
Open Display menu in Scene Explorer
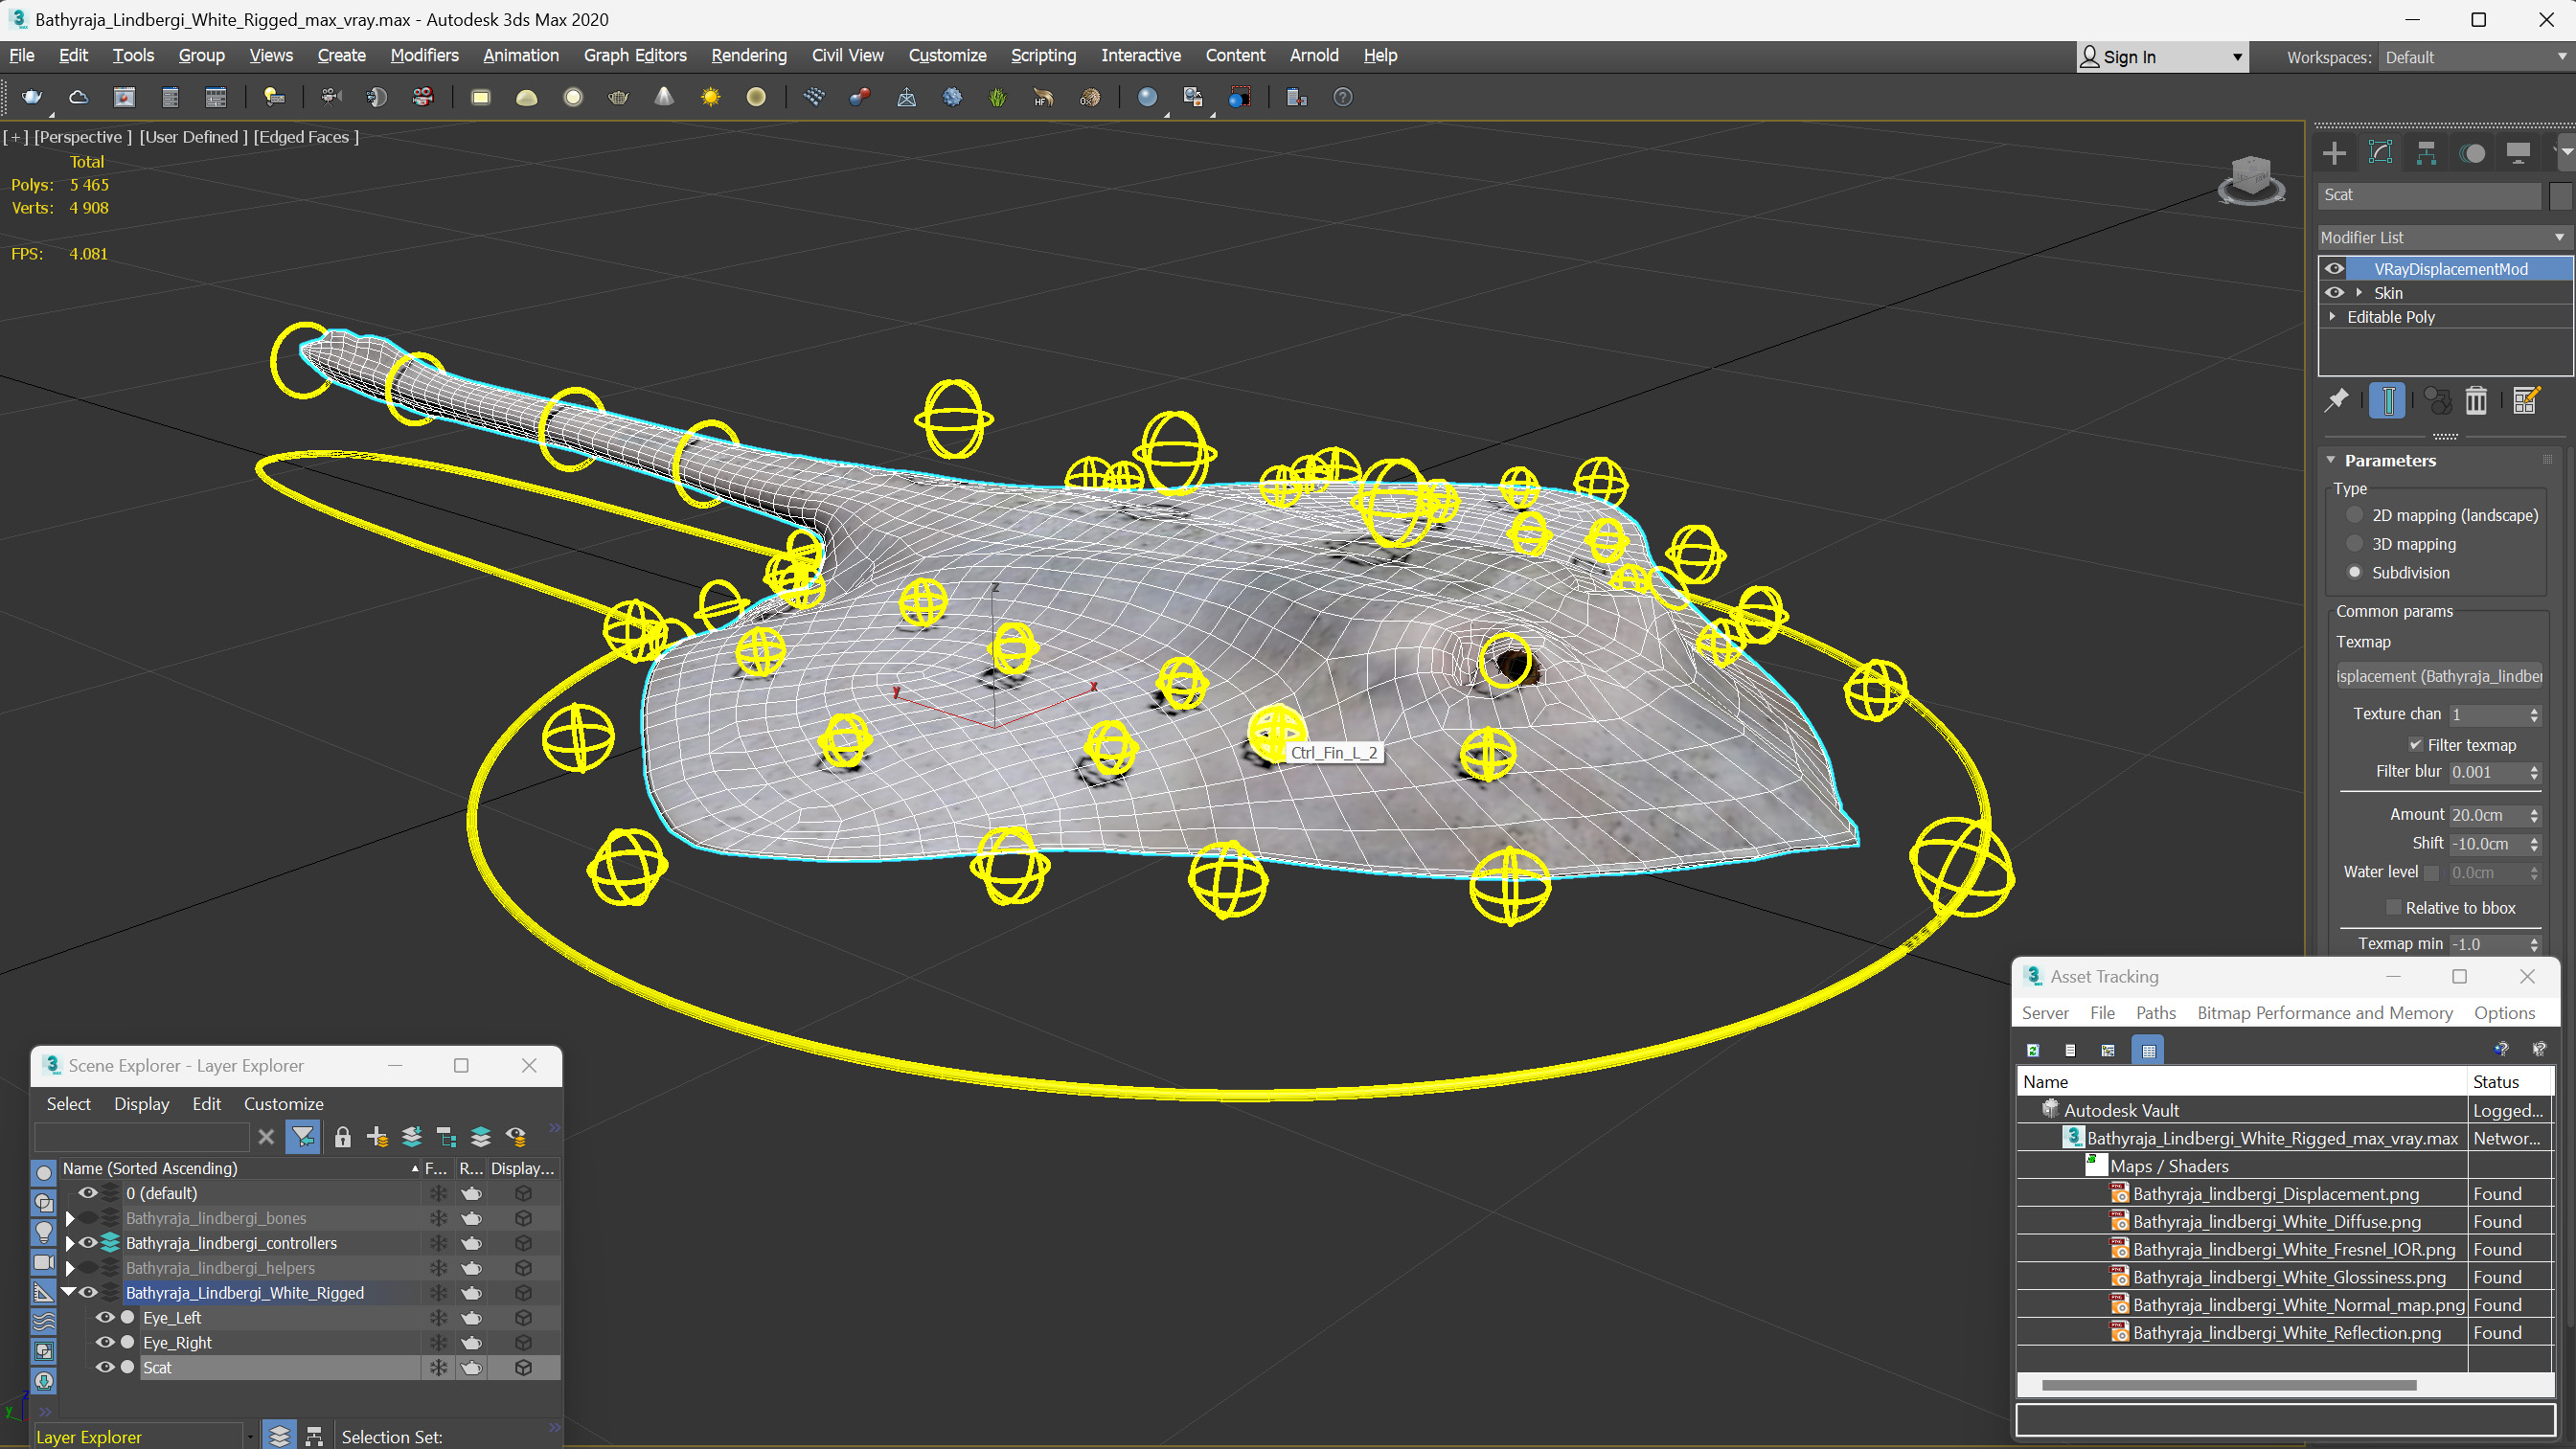[x=141, y=1105]
